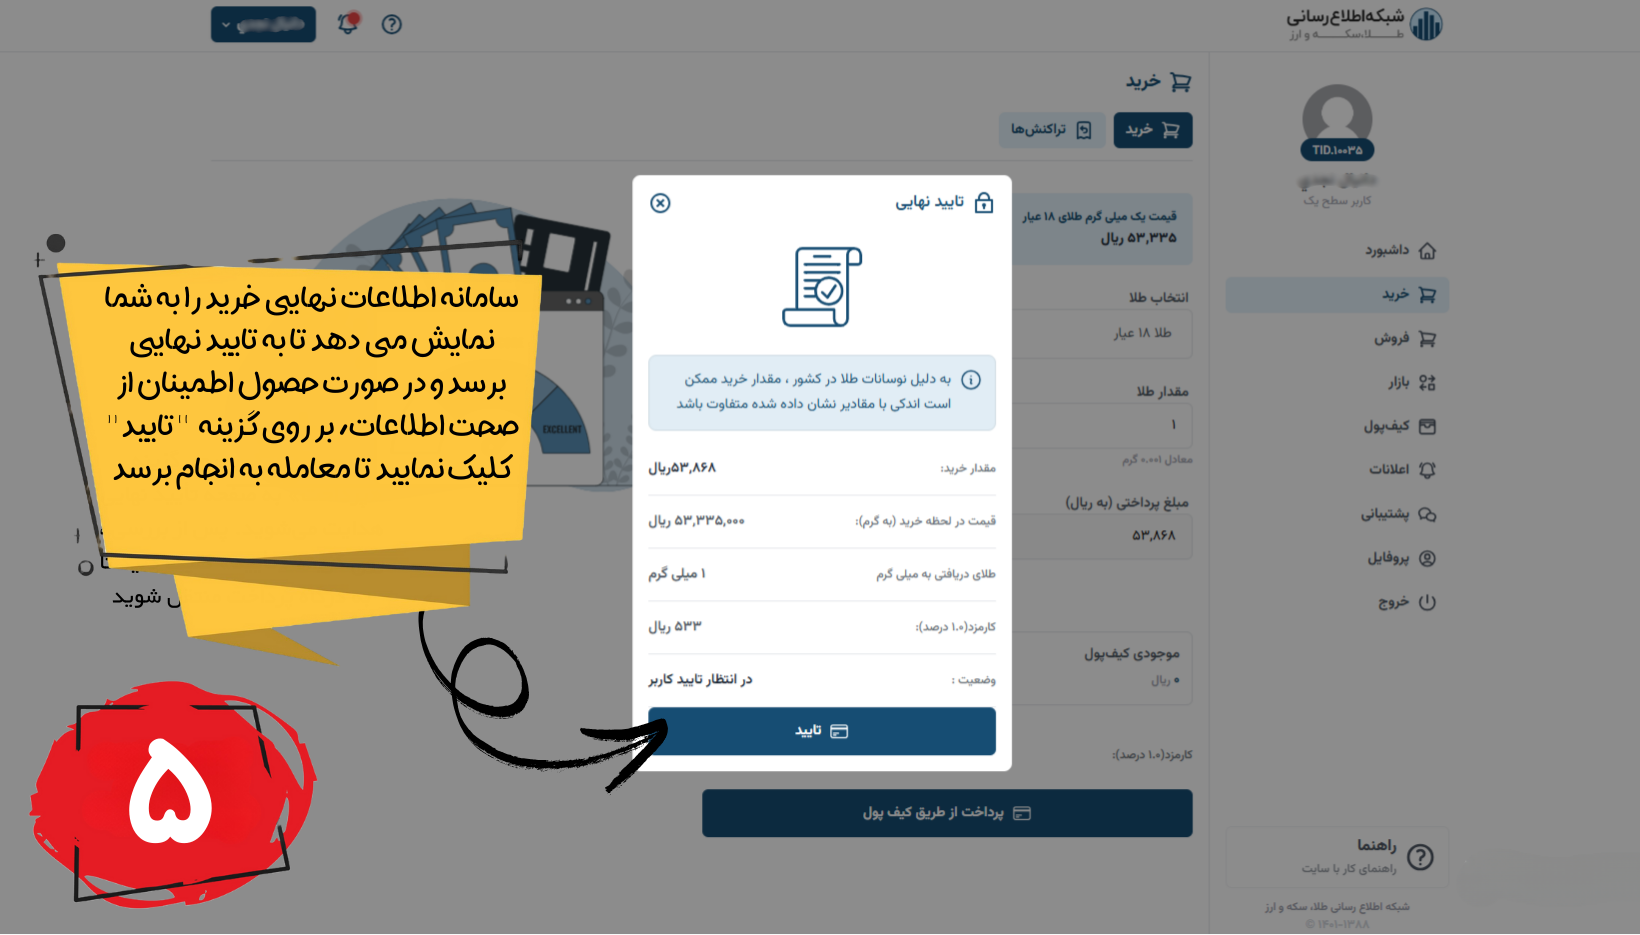Expand the user account dropdown in the header
This screenshot has height=935, width=1640.
click(263, 24)
